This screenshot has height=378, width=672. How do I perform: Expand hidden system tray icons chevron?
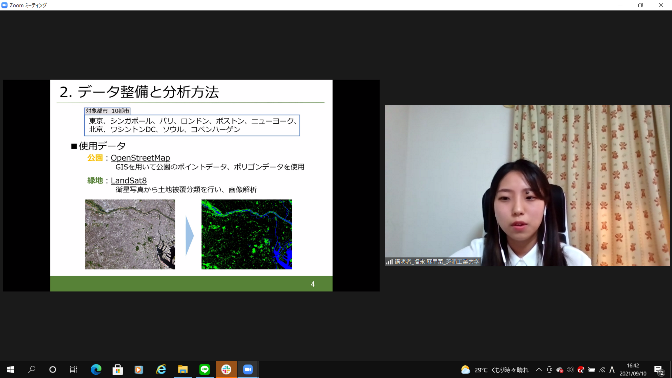pyautogui.click(x=539, y=369)
